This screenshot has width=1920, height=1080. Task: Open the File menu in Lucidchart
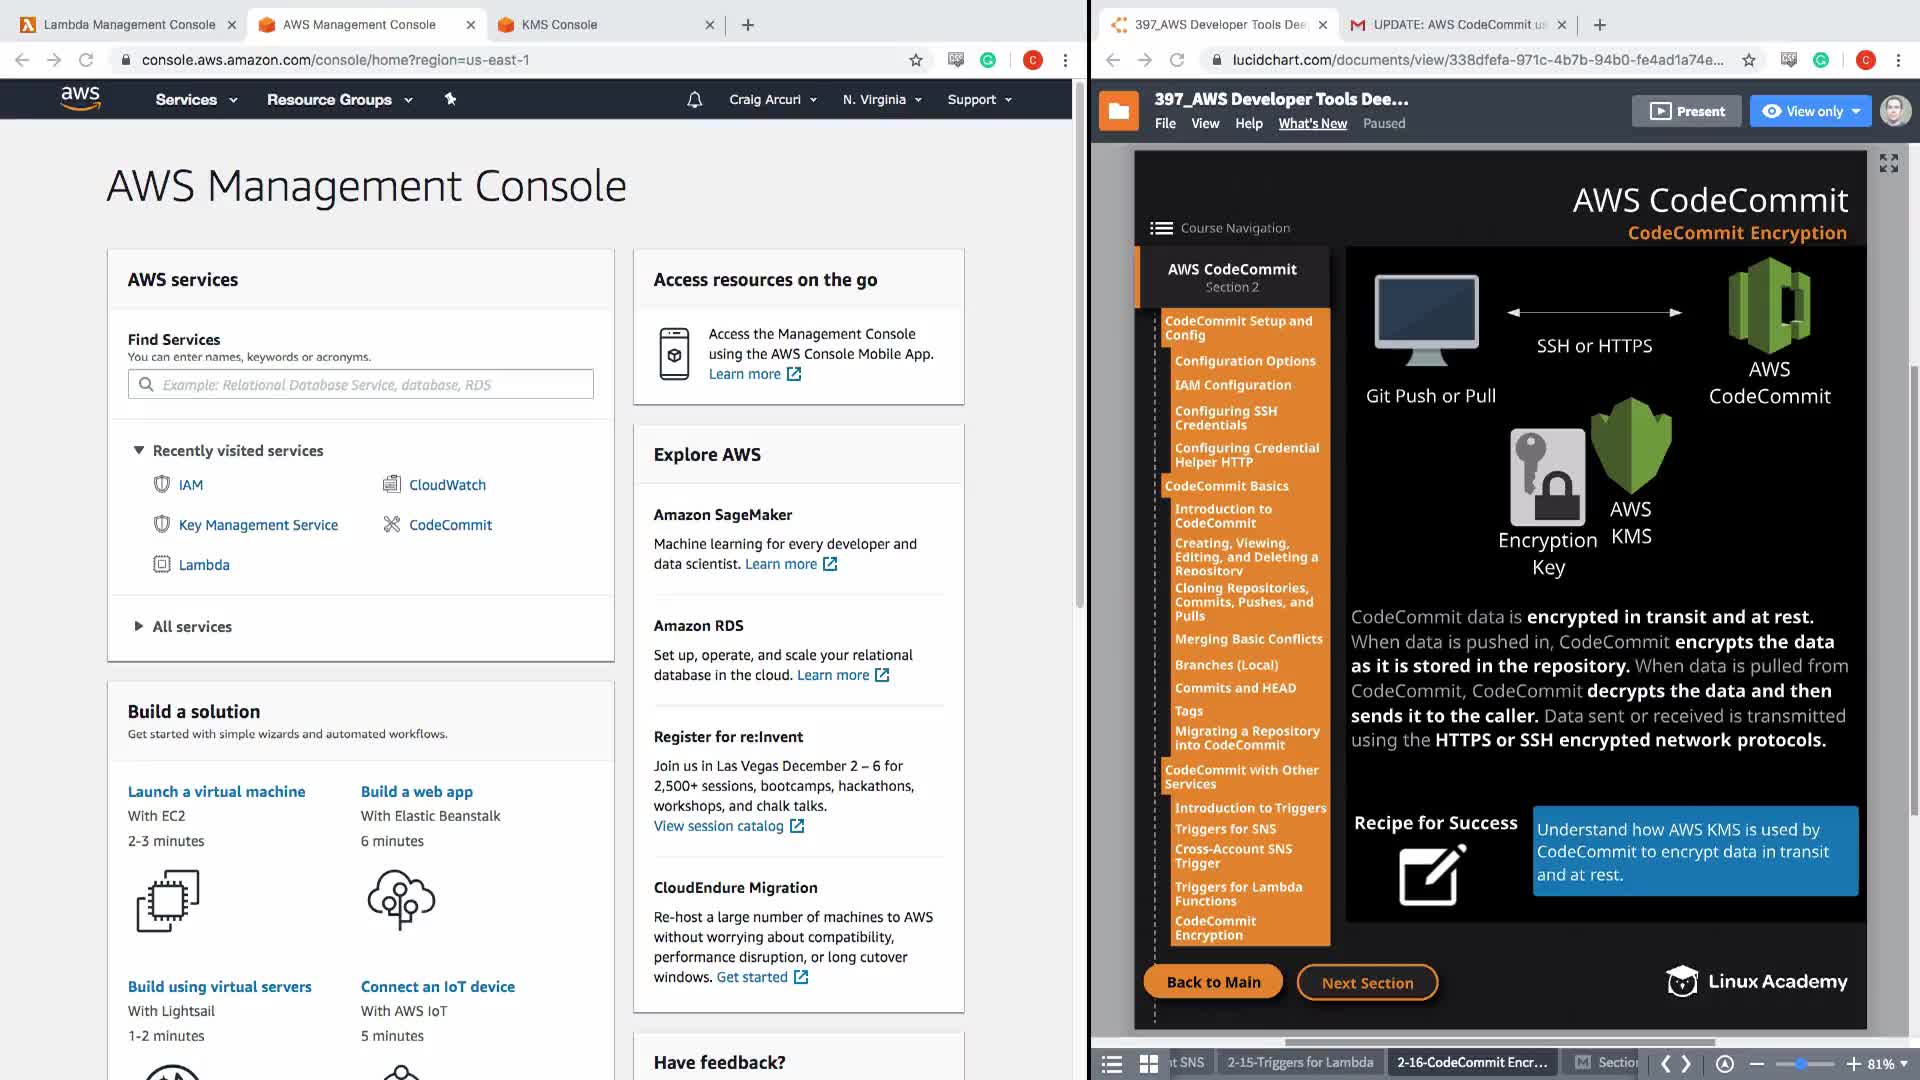click(x=1165, y=124)
